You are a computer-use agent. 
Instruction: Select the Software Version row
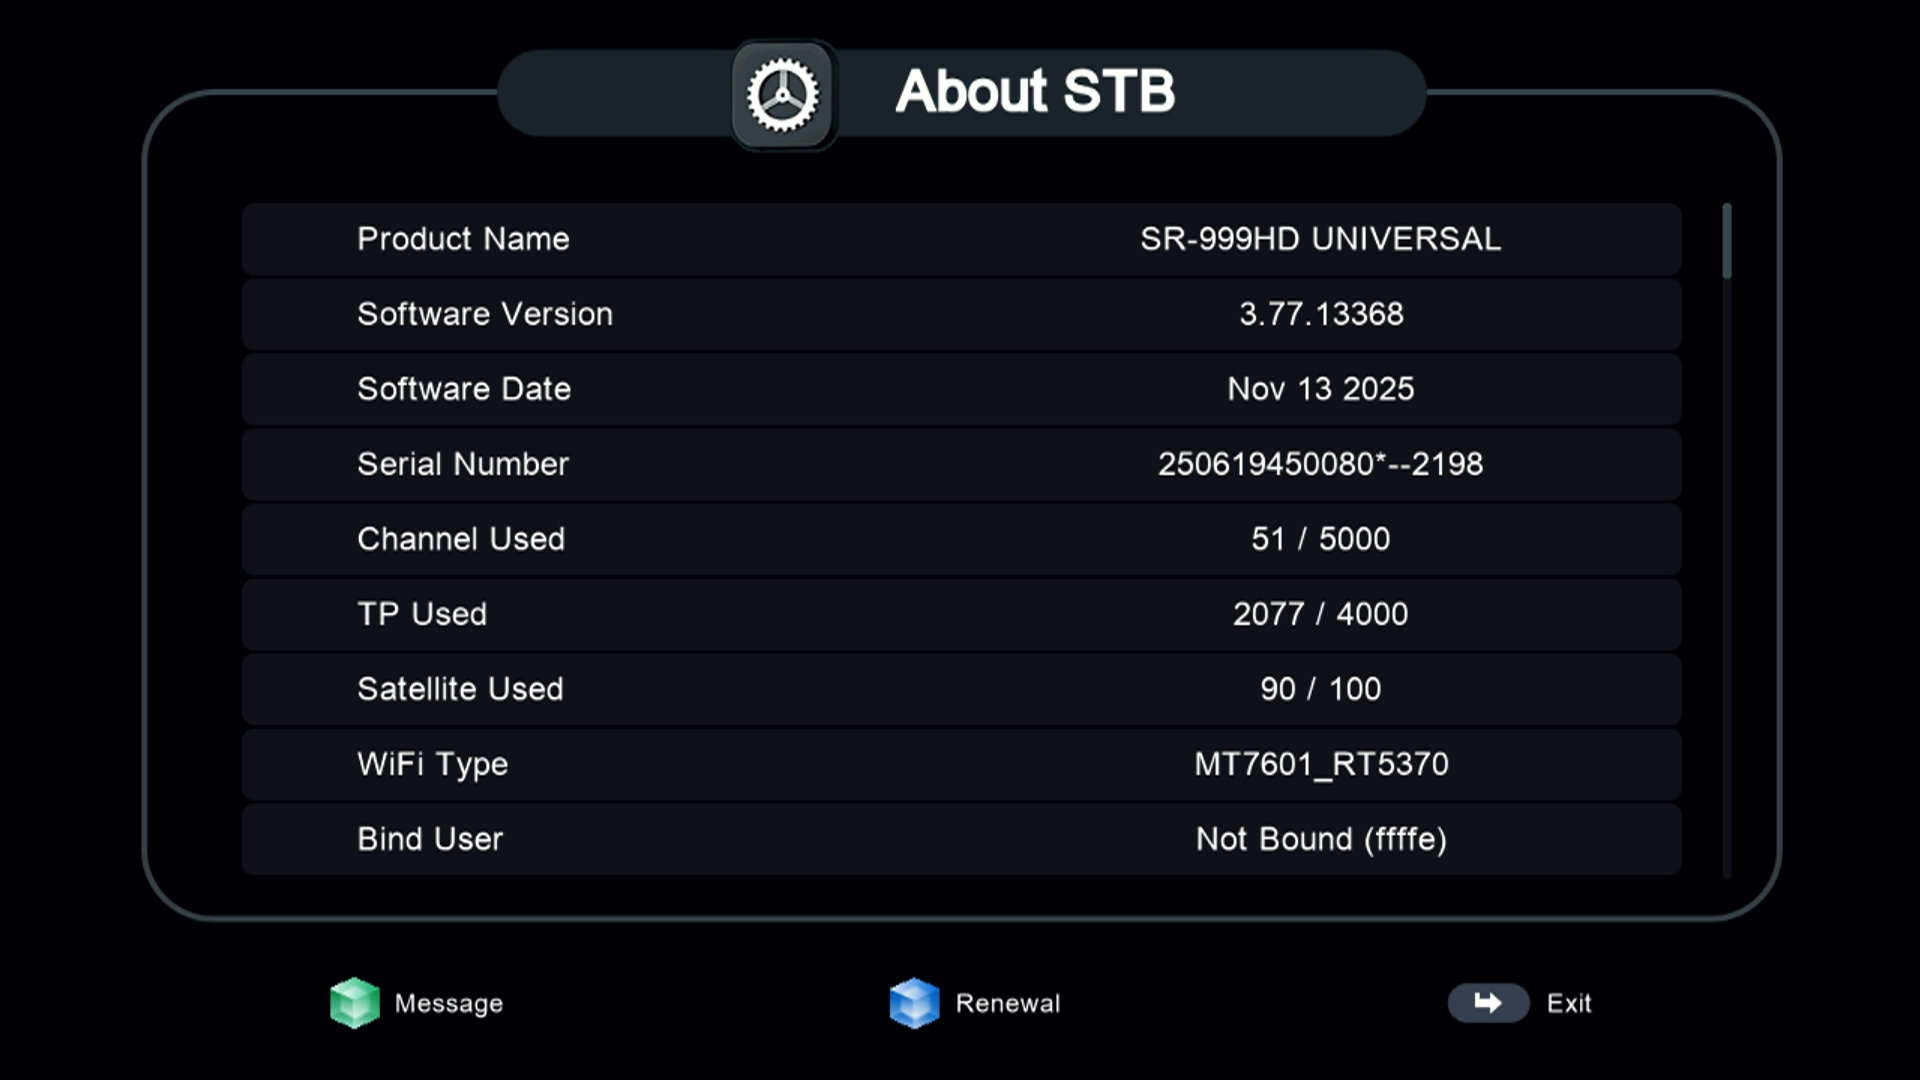960,314
